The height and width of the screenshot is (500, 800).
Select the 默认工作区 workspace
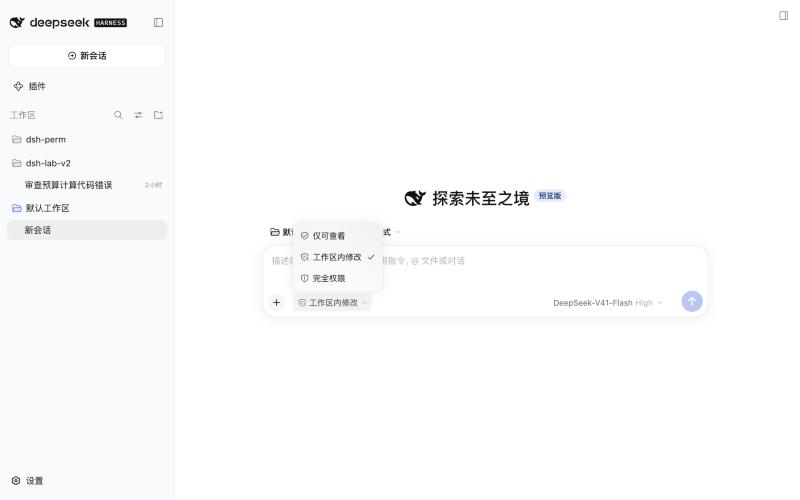coord(87,208)
